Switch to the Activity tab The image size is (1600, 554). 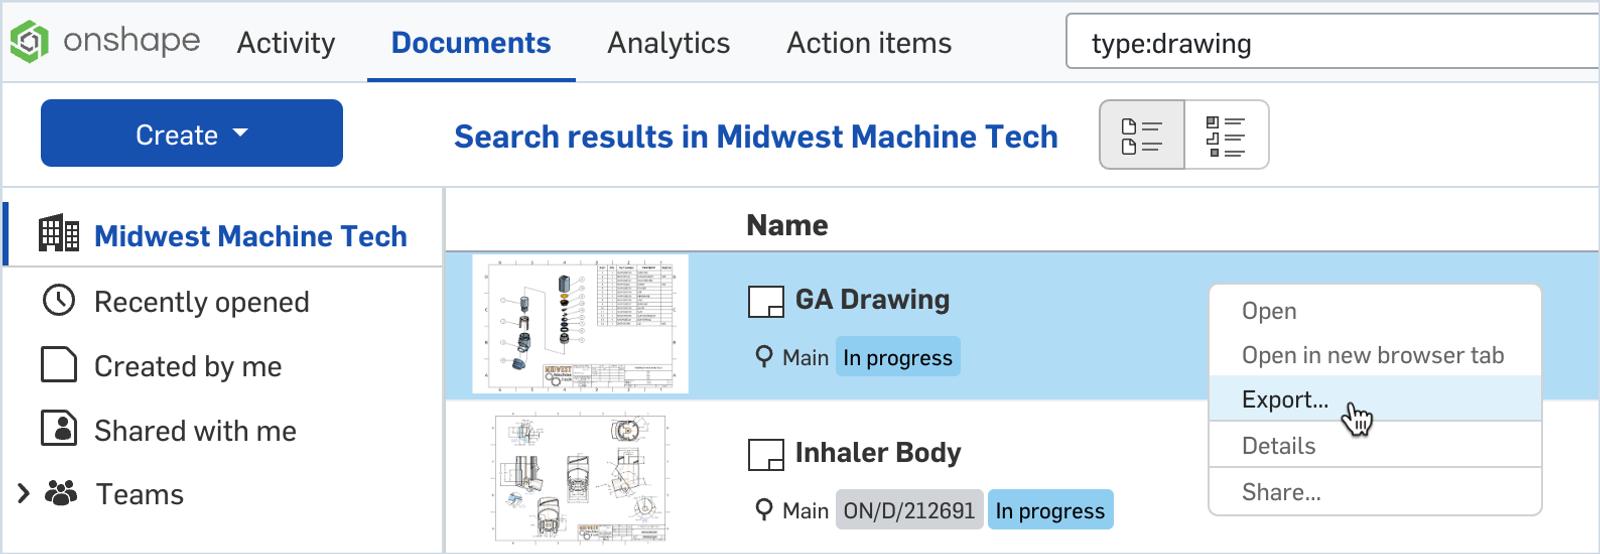coord(286,43)
